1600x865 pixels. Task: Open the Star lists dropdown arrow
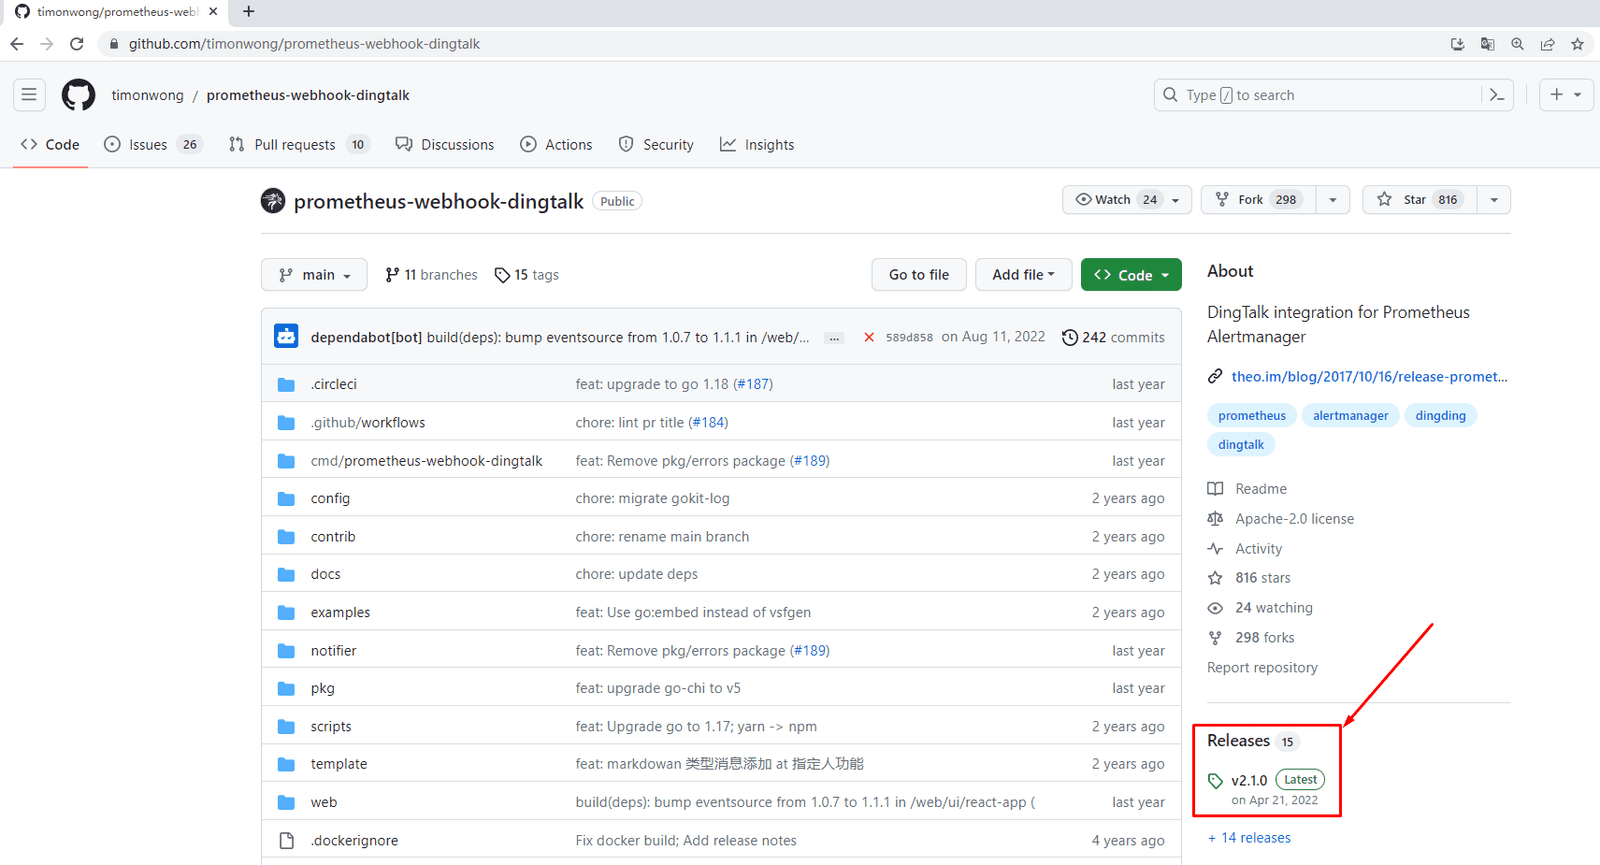click(x=1494, y=200)
